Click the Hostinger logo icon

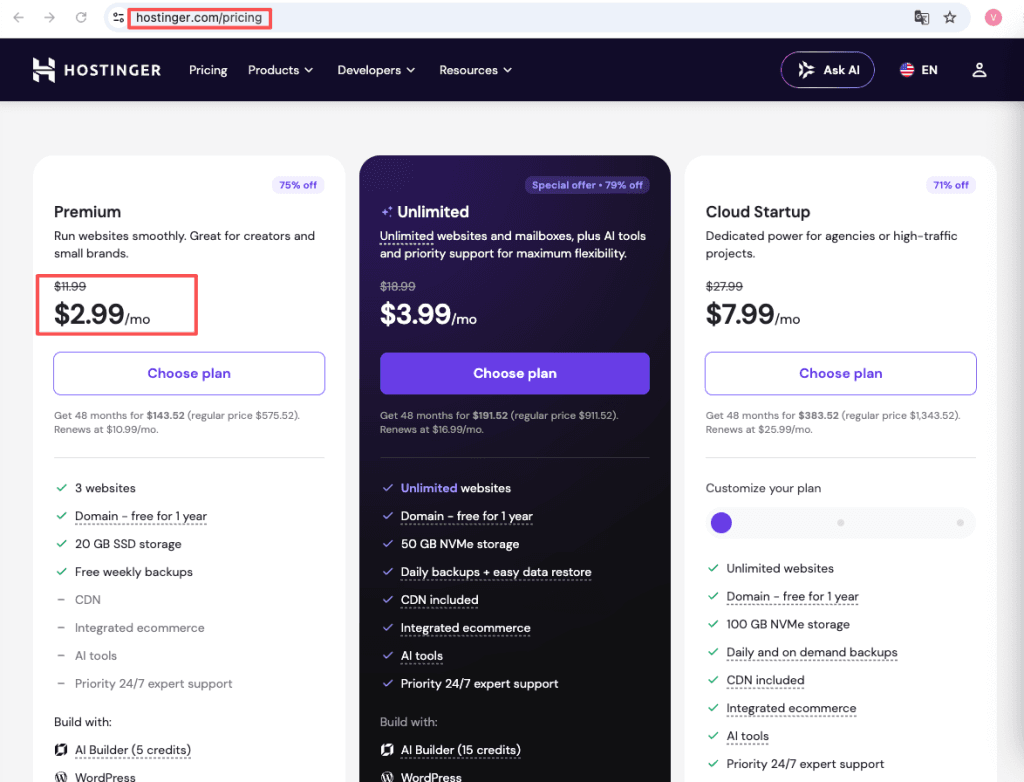click(x=44, y=70)
